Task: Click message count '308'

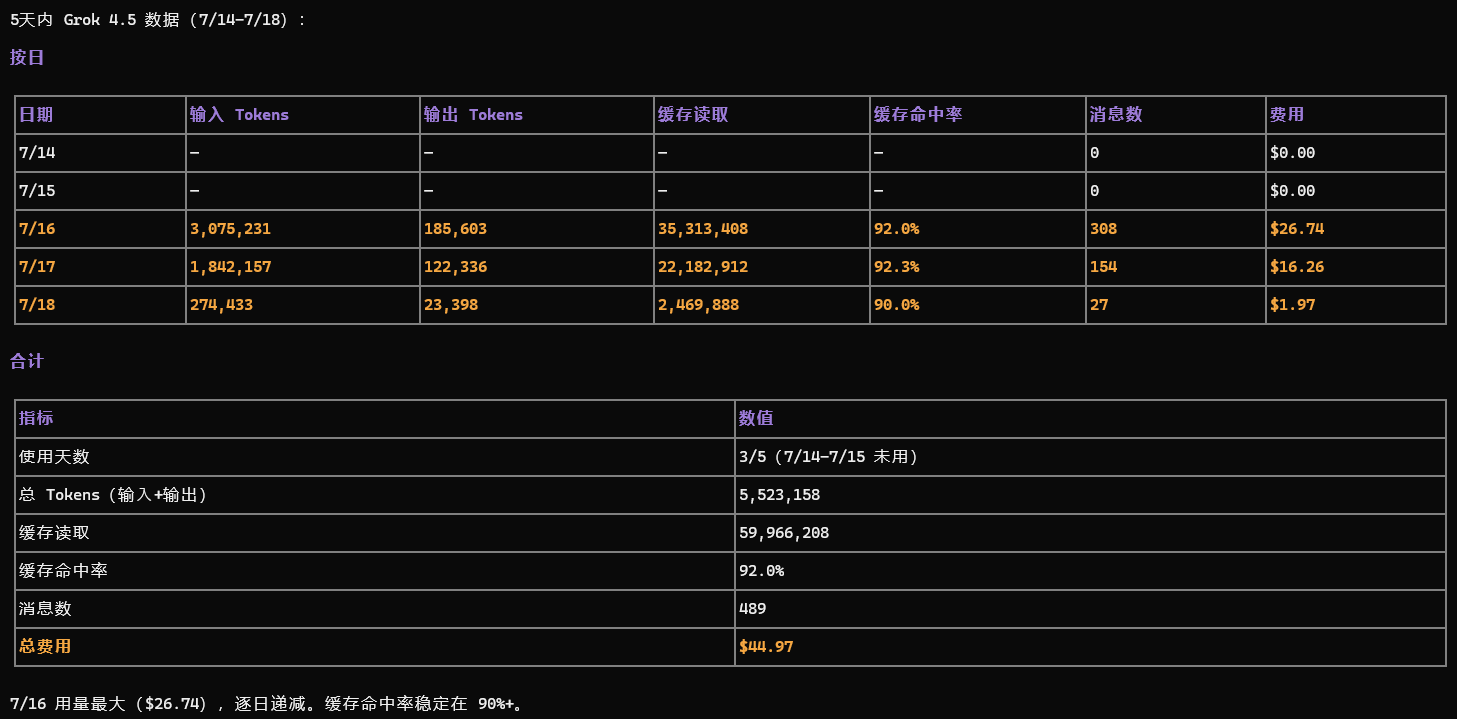Action: (x=1104, y=229)
